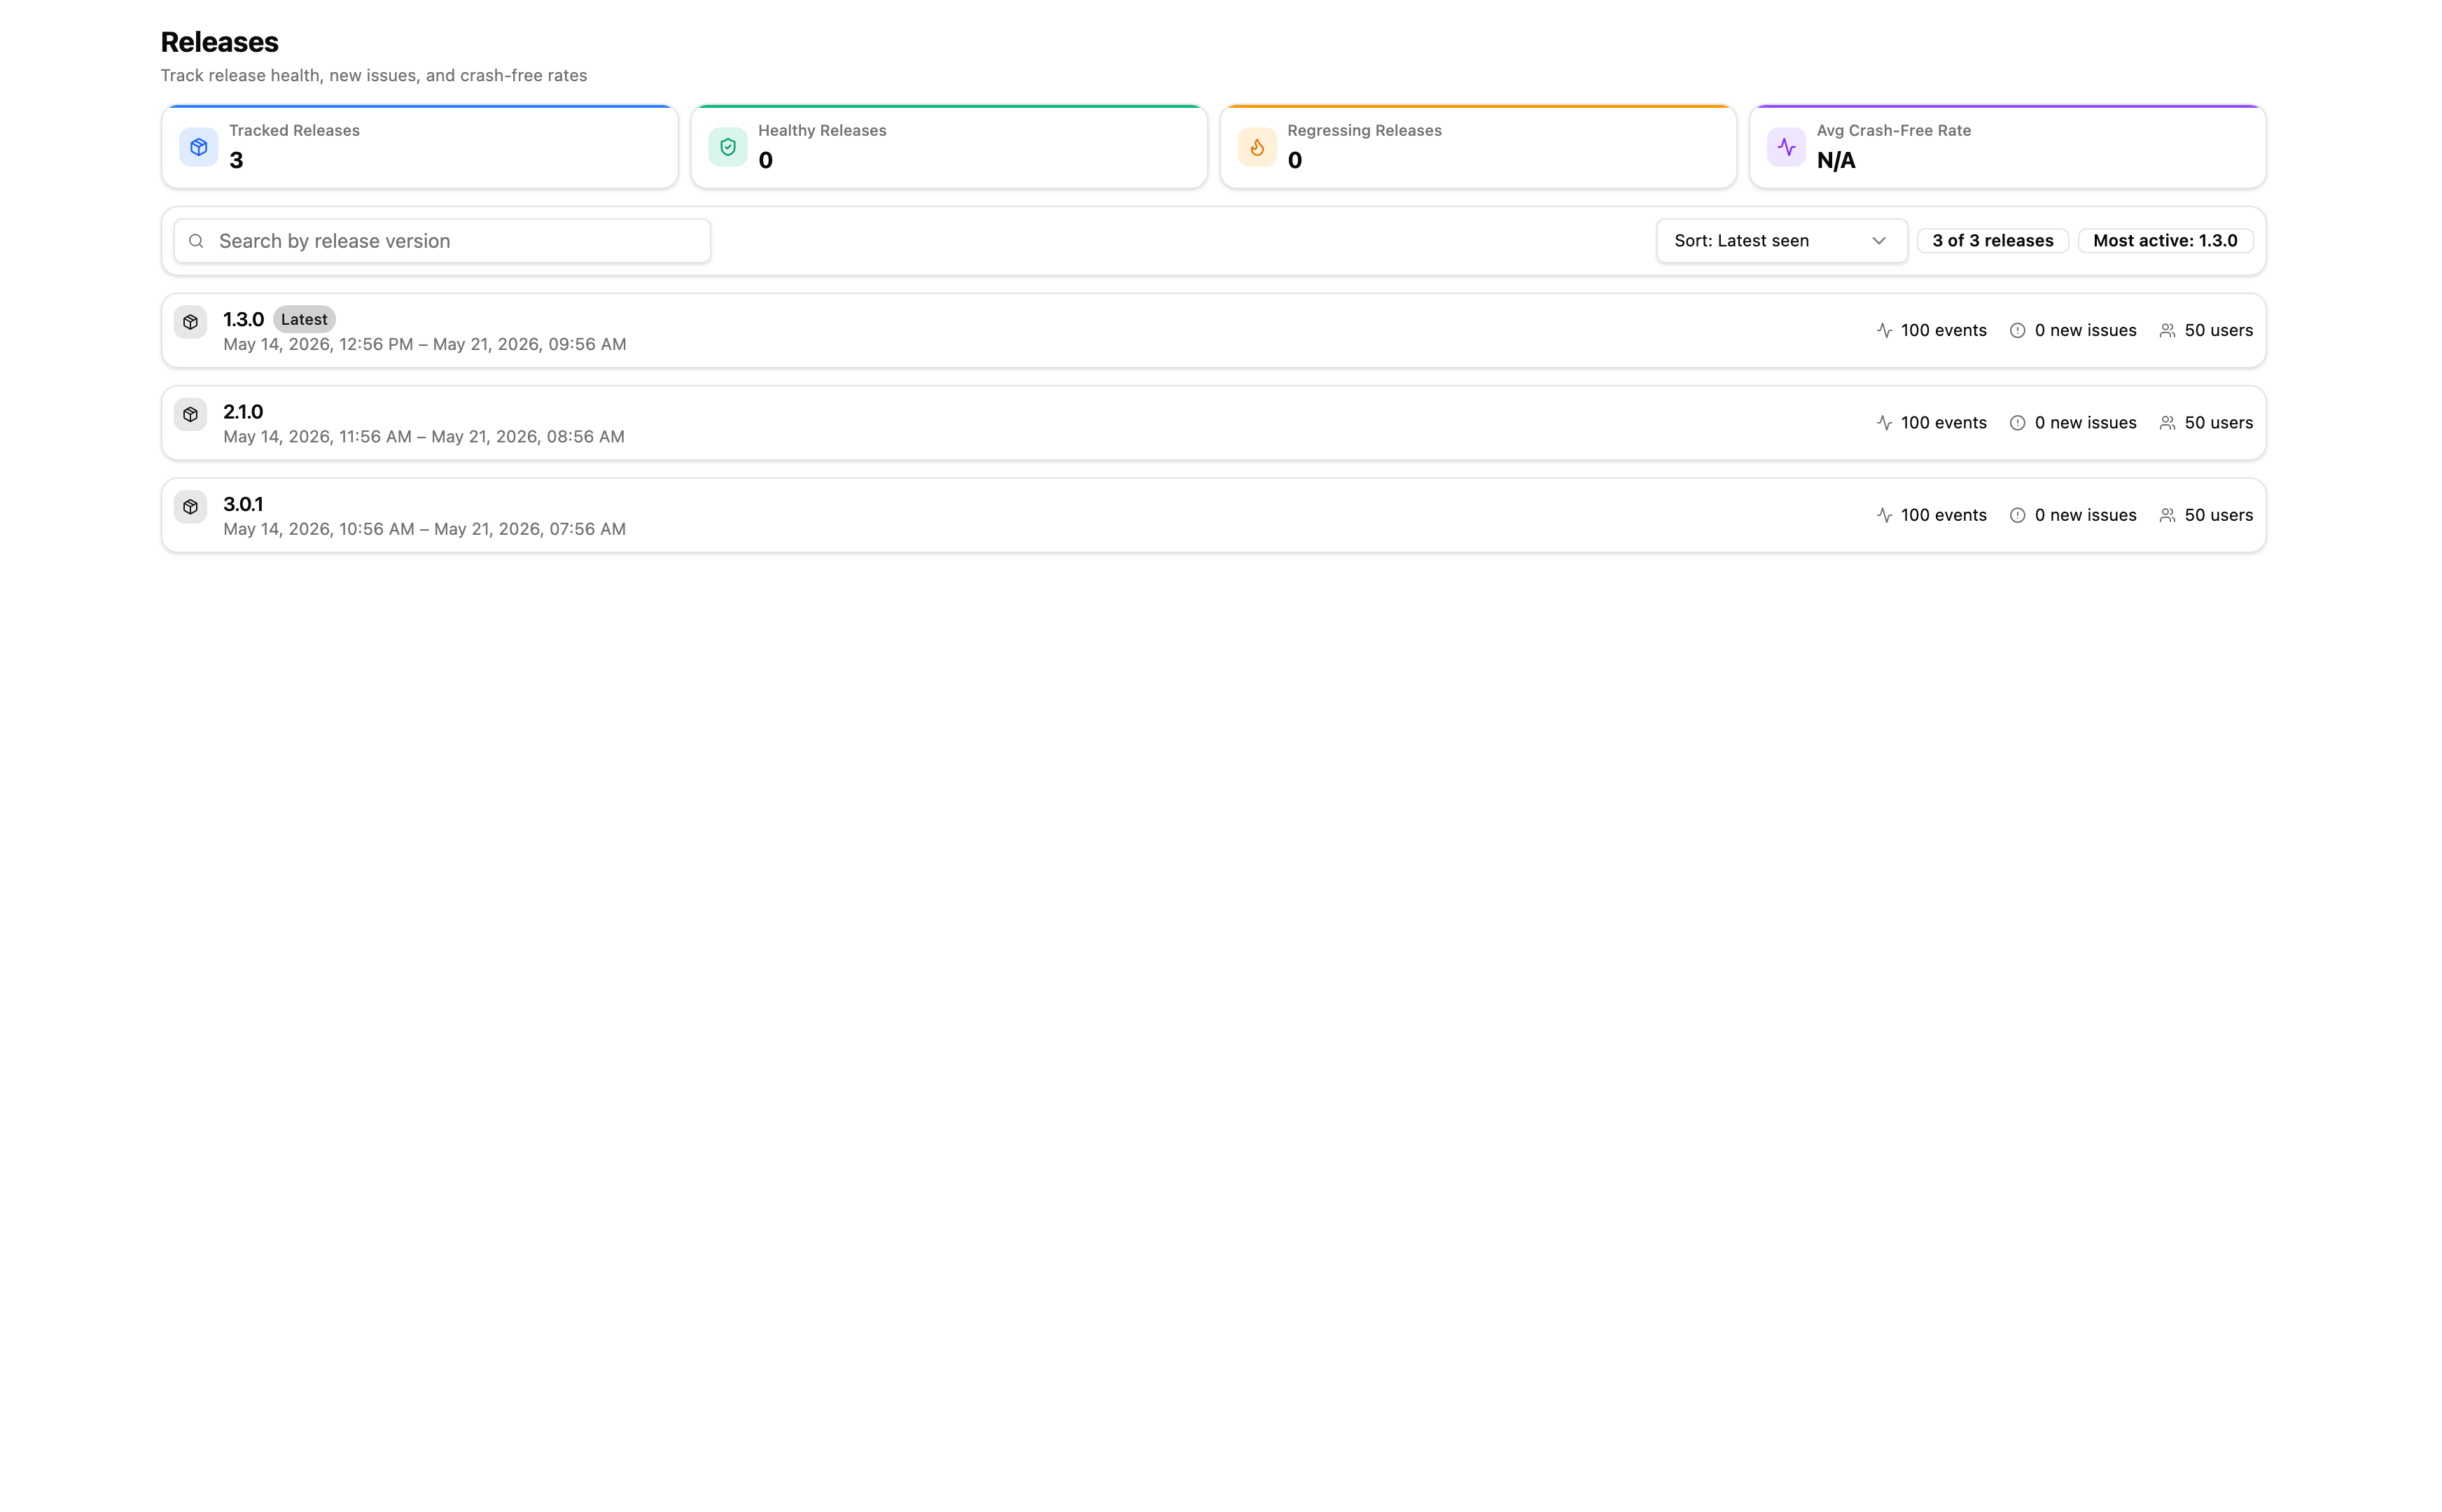Click the Releases page heading
This screenshot has width=2442, height=1512.
coord(219,42)
